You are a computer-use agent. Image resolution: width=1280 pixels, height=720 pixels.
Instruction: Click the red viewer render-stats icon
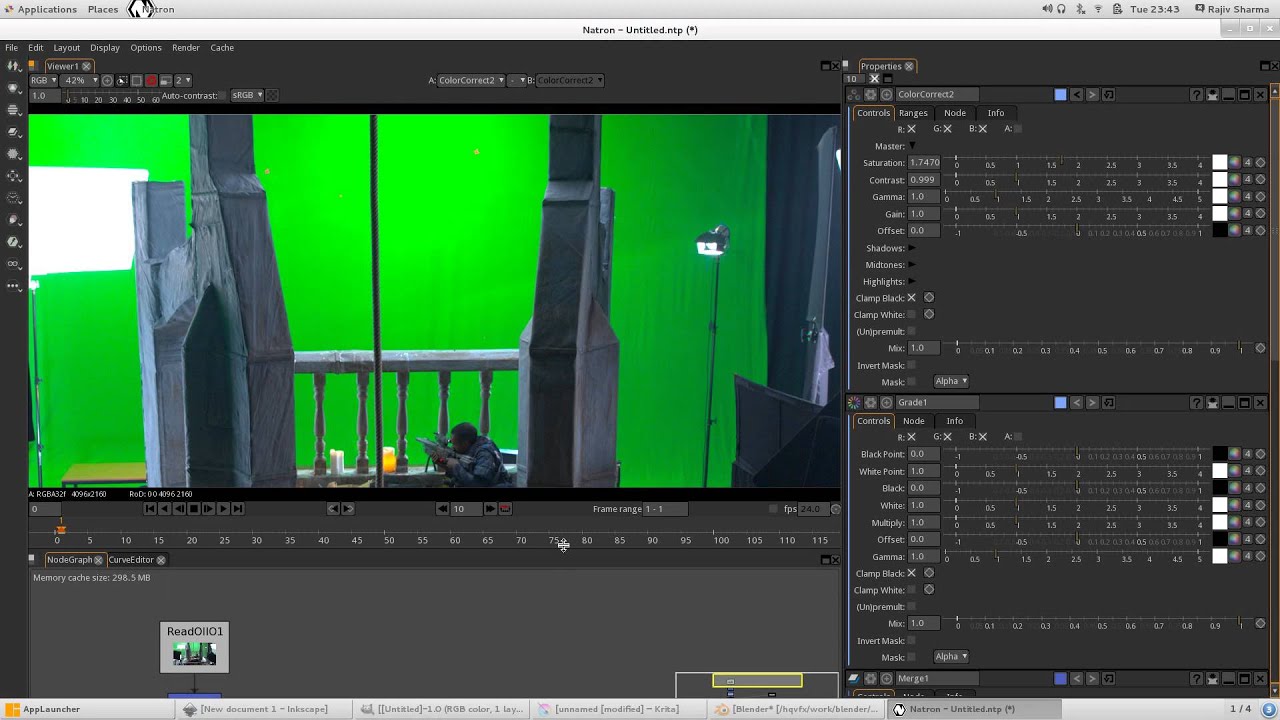pyautogui.click(x=151, y=80)
